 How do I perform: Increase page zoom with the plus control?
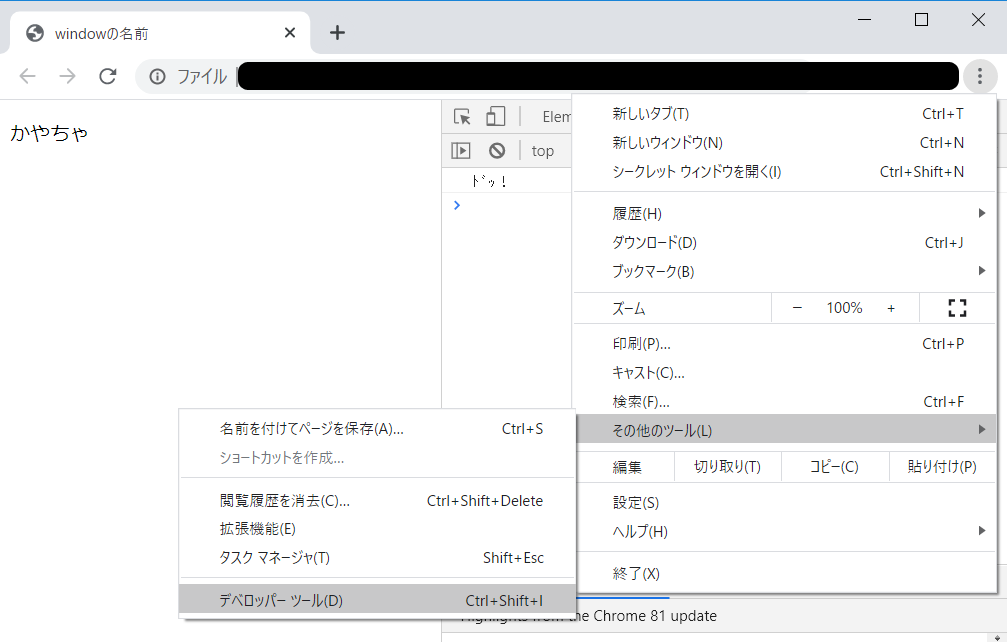tap(891, 308)
